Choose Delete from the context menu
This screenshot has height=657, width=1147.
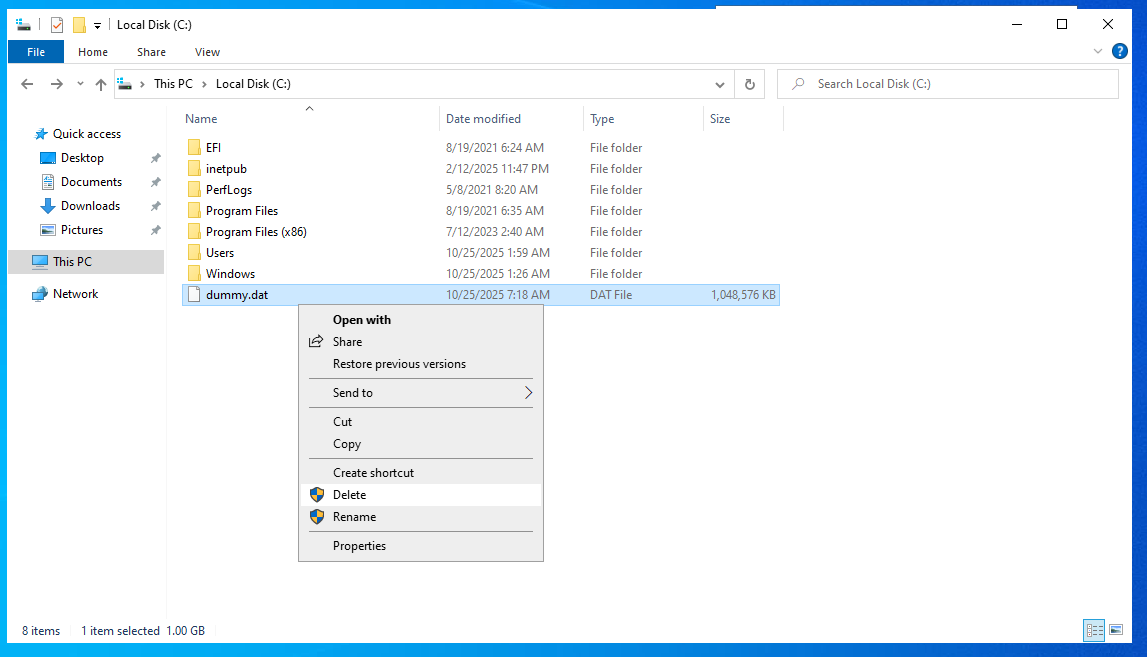tap(421, 495)
